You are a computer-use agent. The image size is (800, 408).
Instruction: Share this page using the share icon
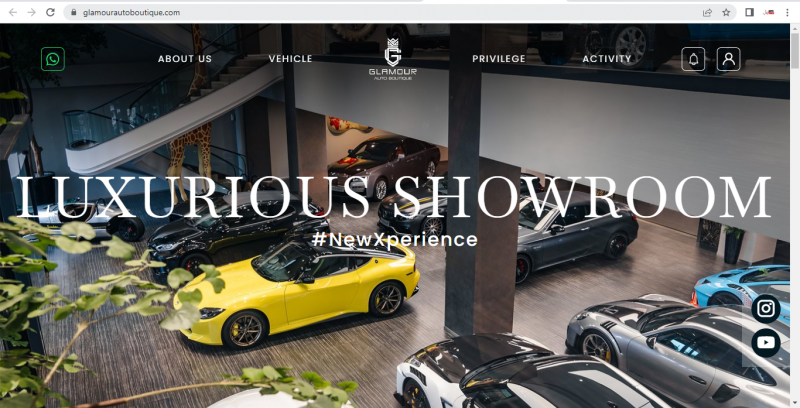click(707, 12)
